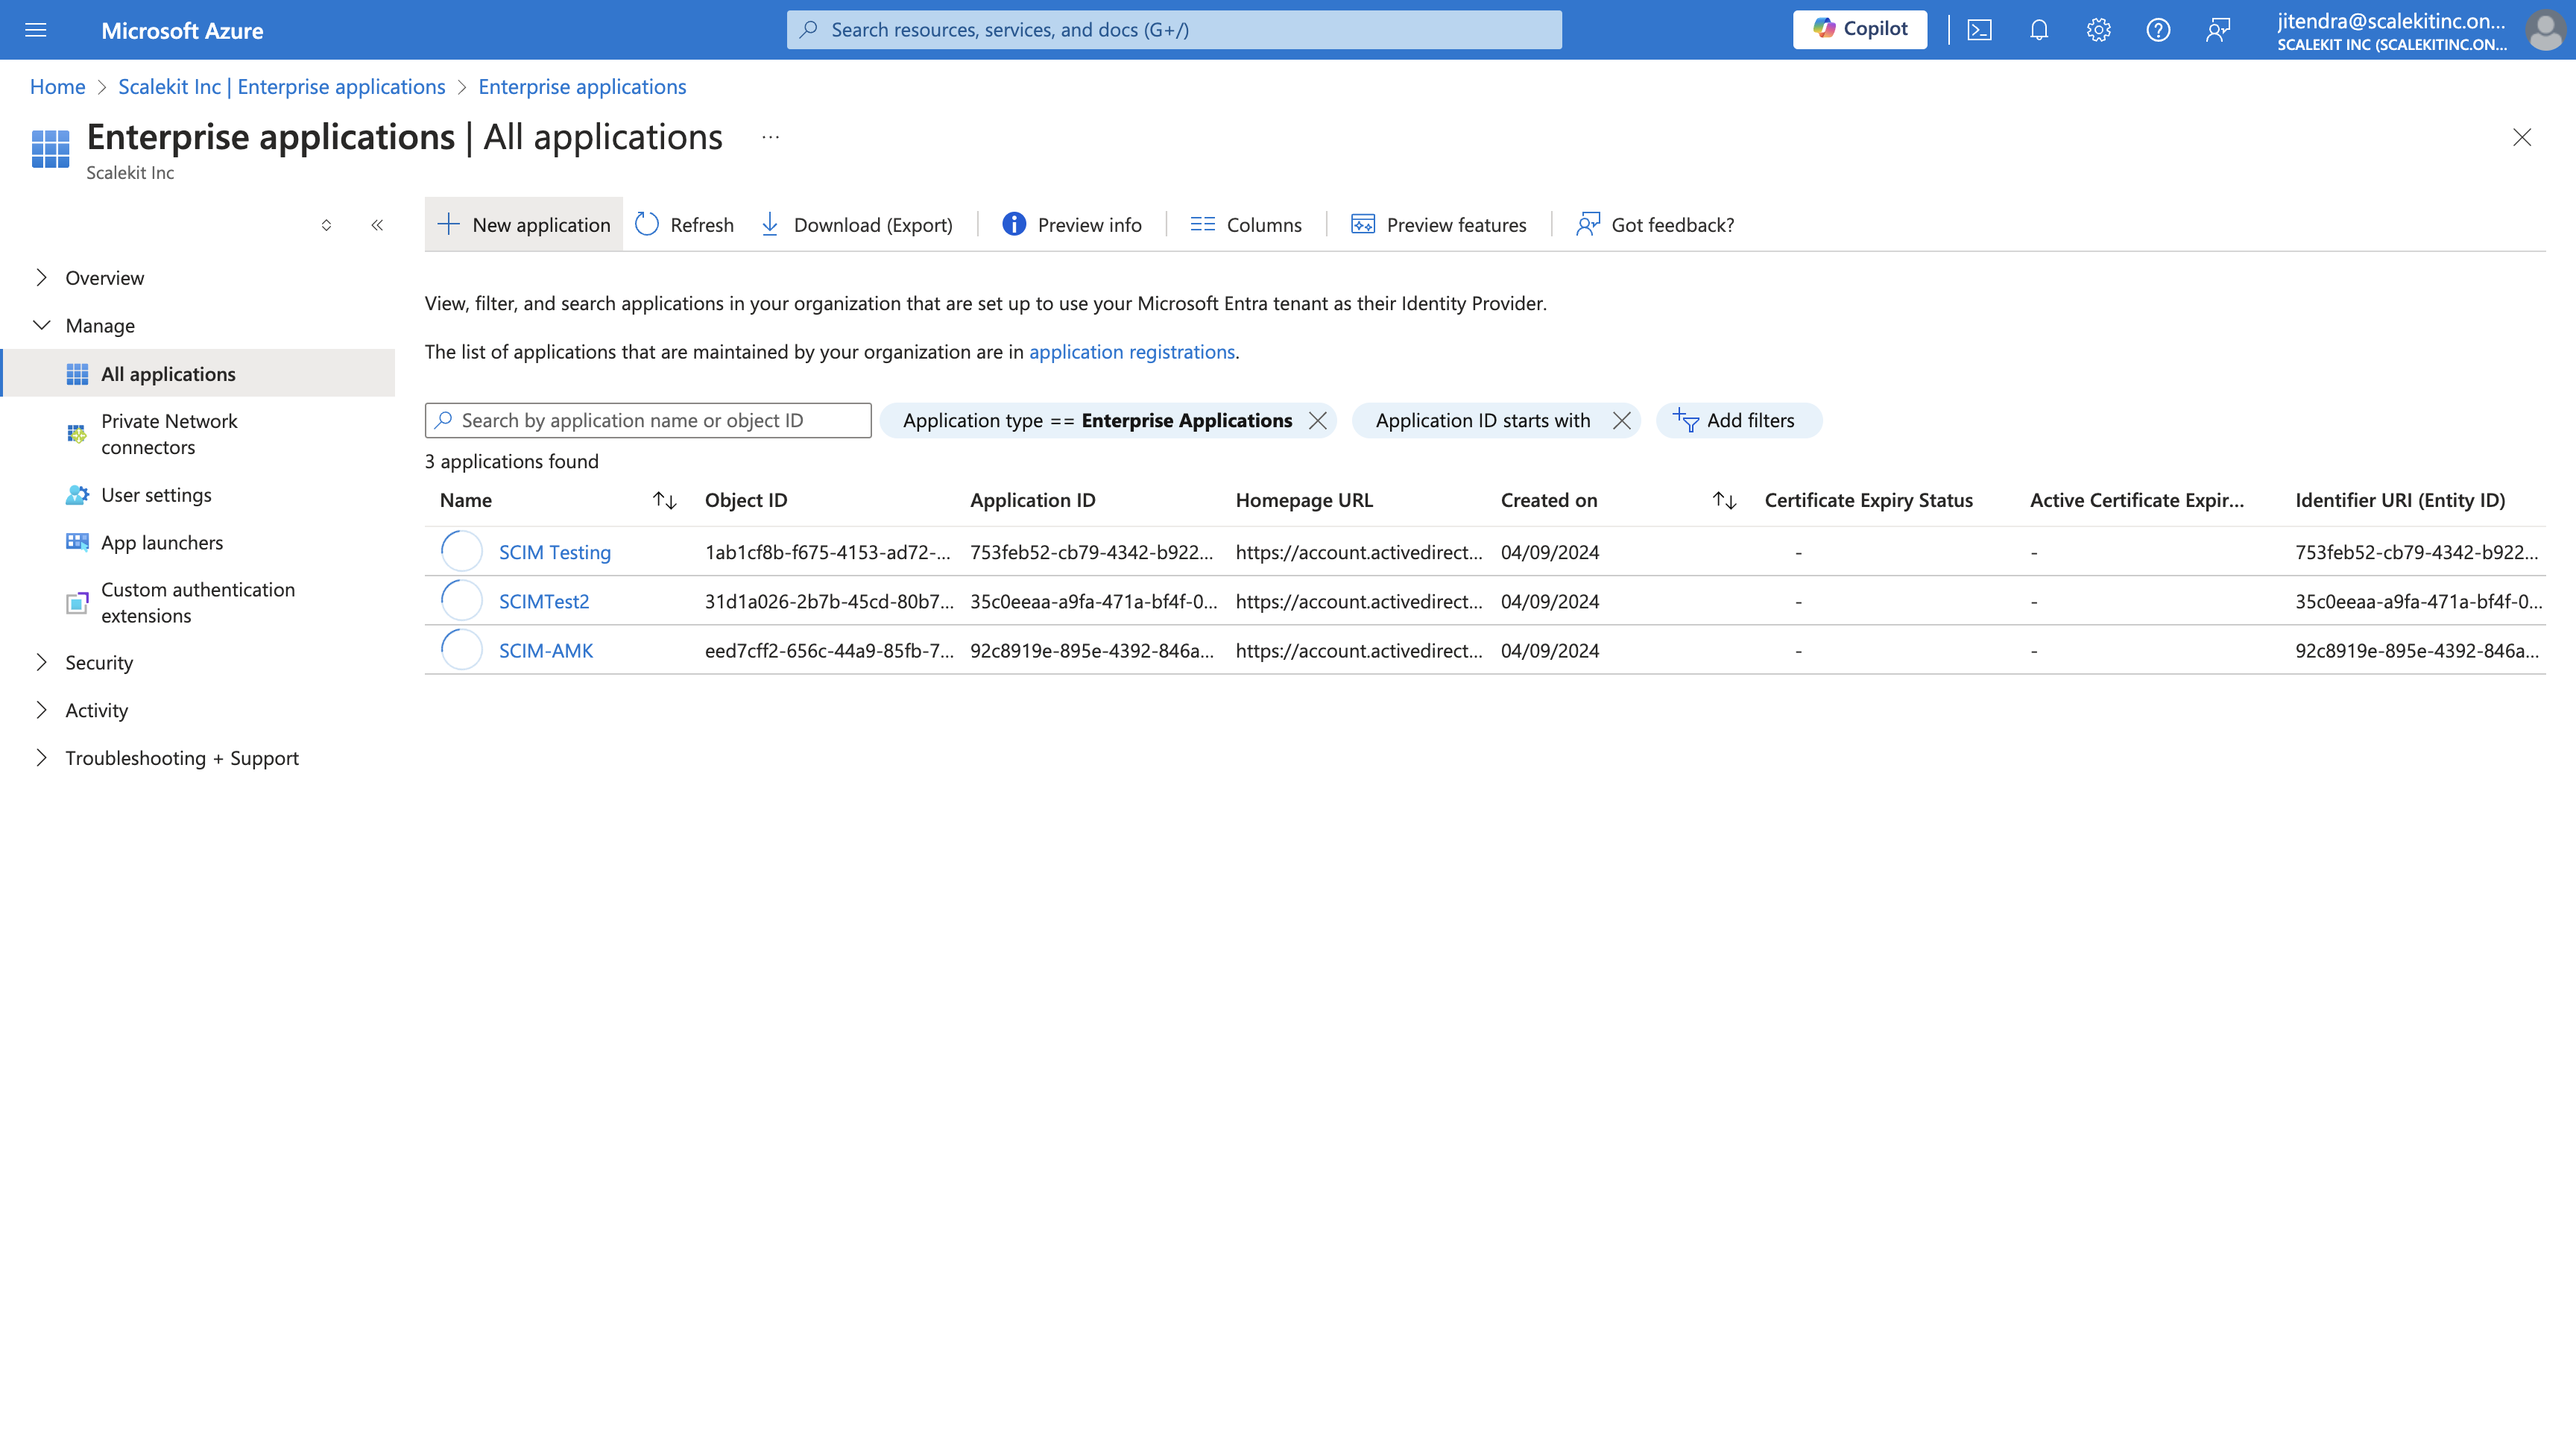This screenshot has height=1430, width=2576.
Task: Click Got feedback?
Action: 1655,224
